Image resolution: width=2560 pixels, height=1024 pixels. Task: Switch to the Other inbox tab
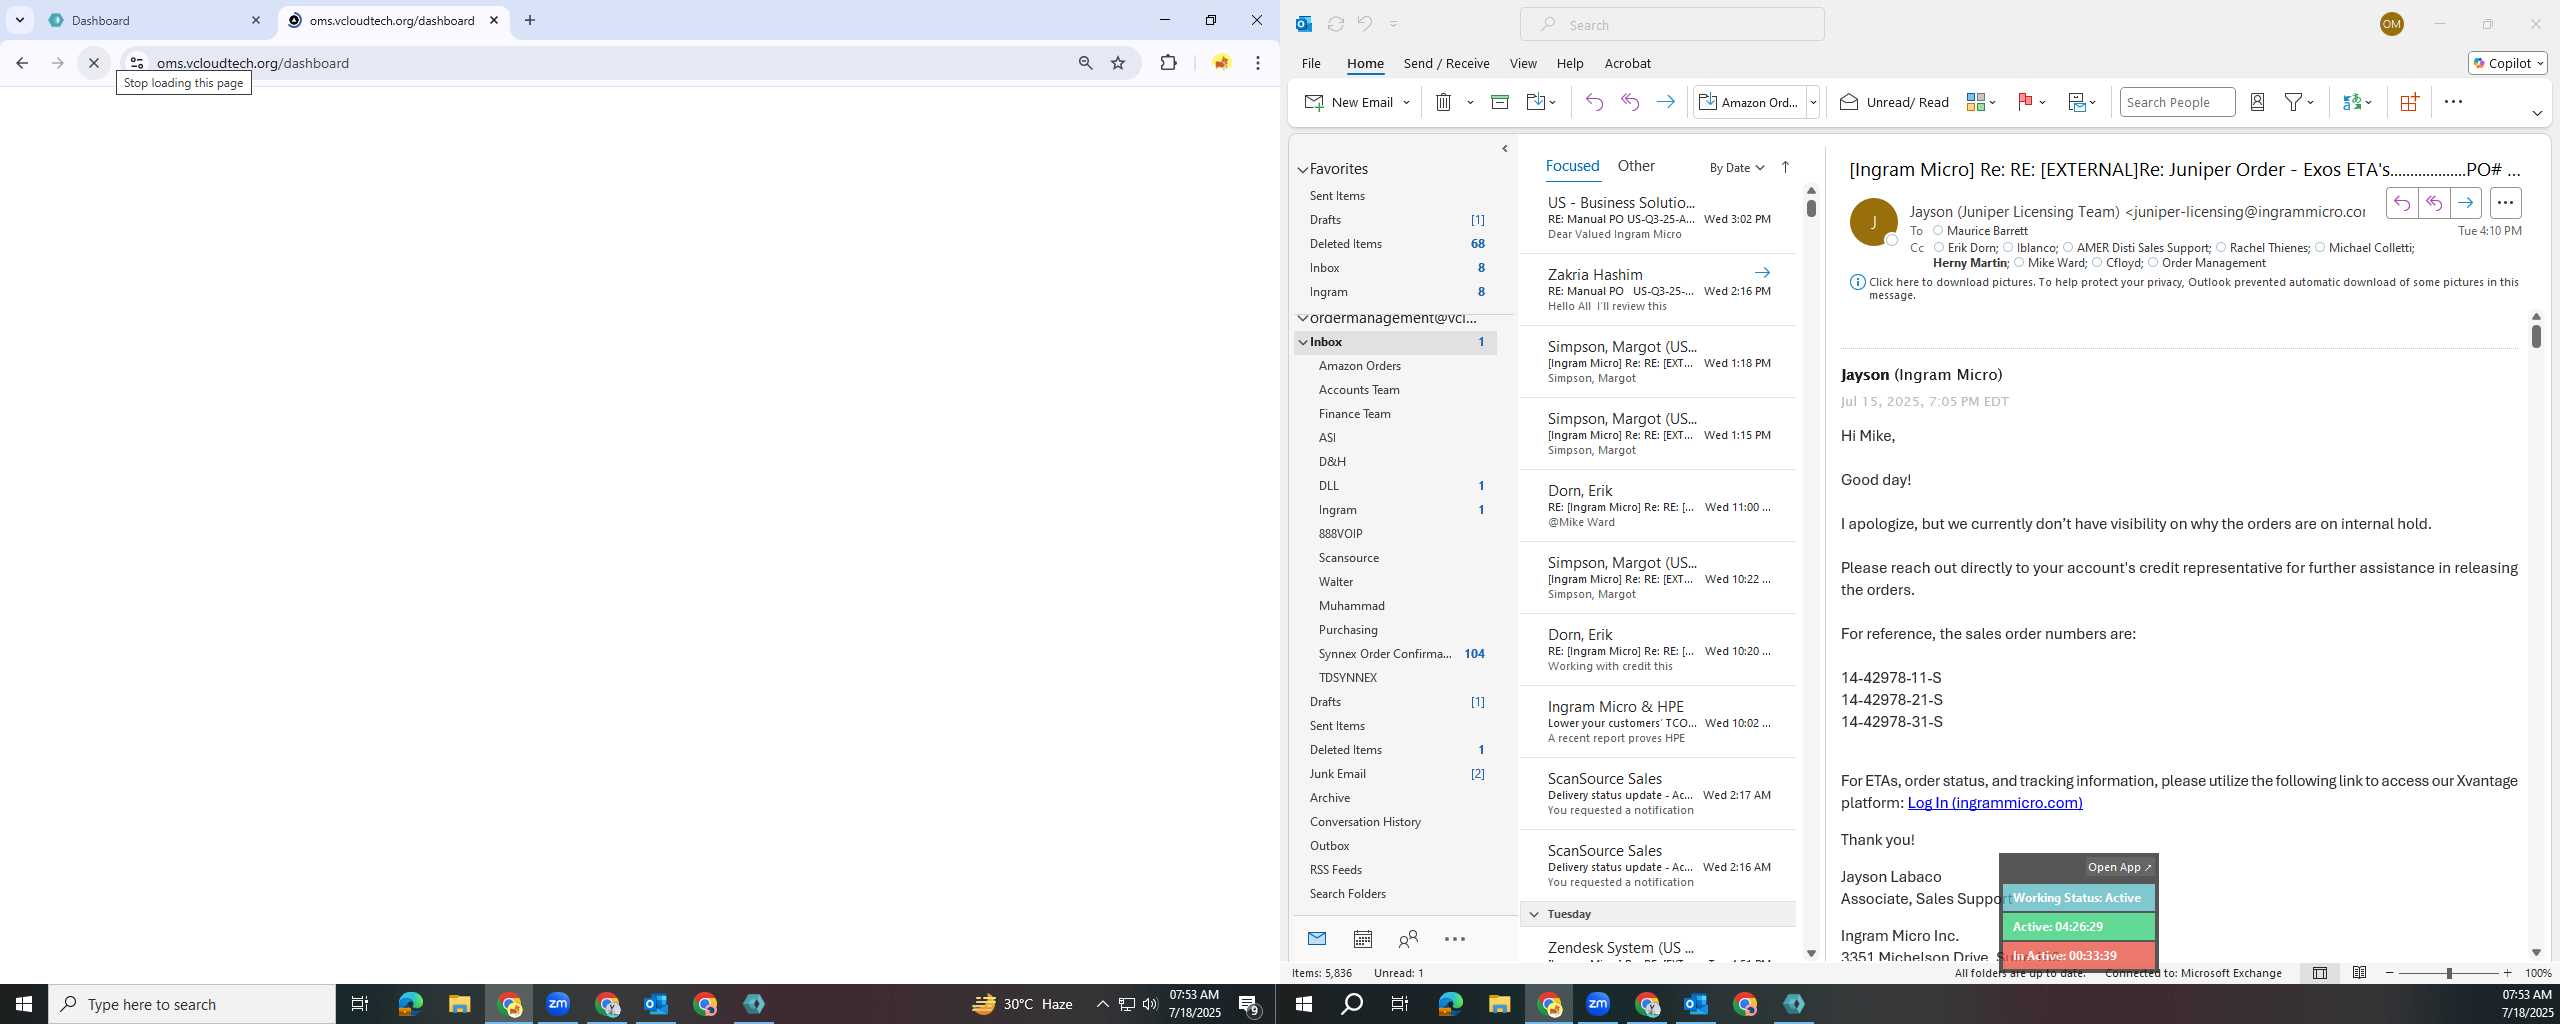(x=1636, y=166)
